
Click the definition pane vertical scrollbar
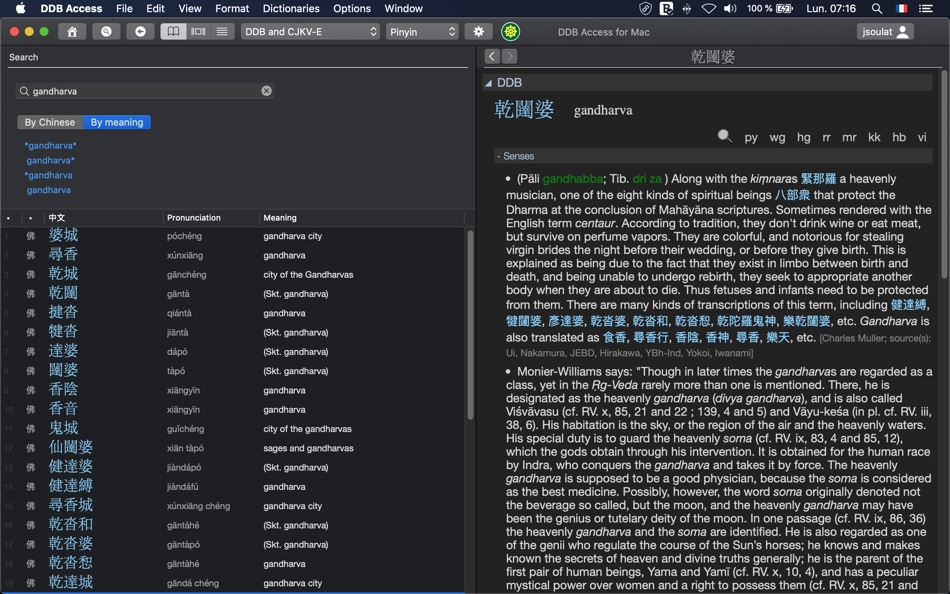click(x=944, y=176)
